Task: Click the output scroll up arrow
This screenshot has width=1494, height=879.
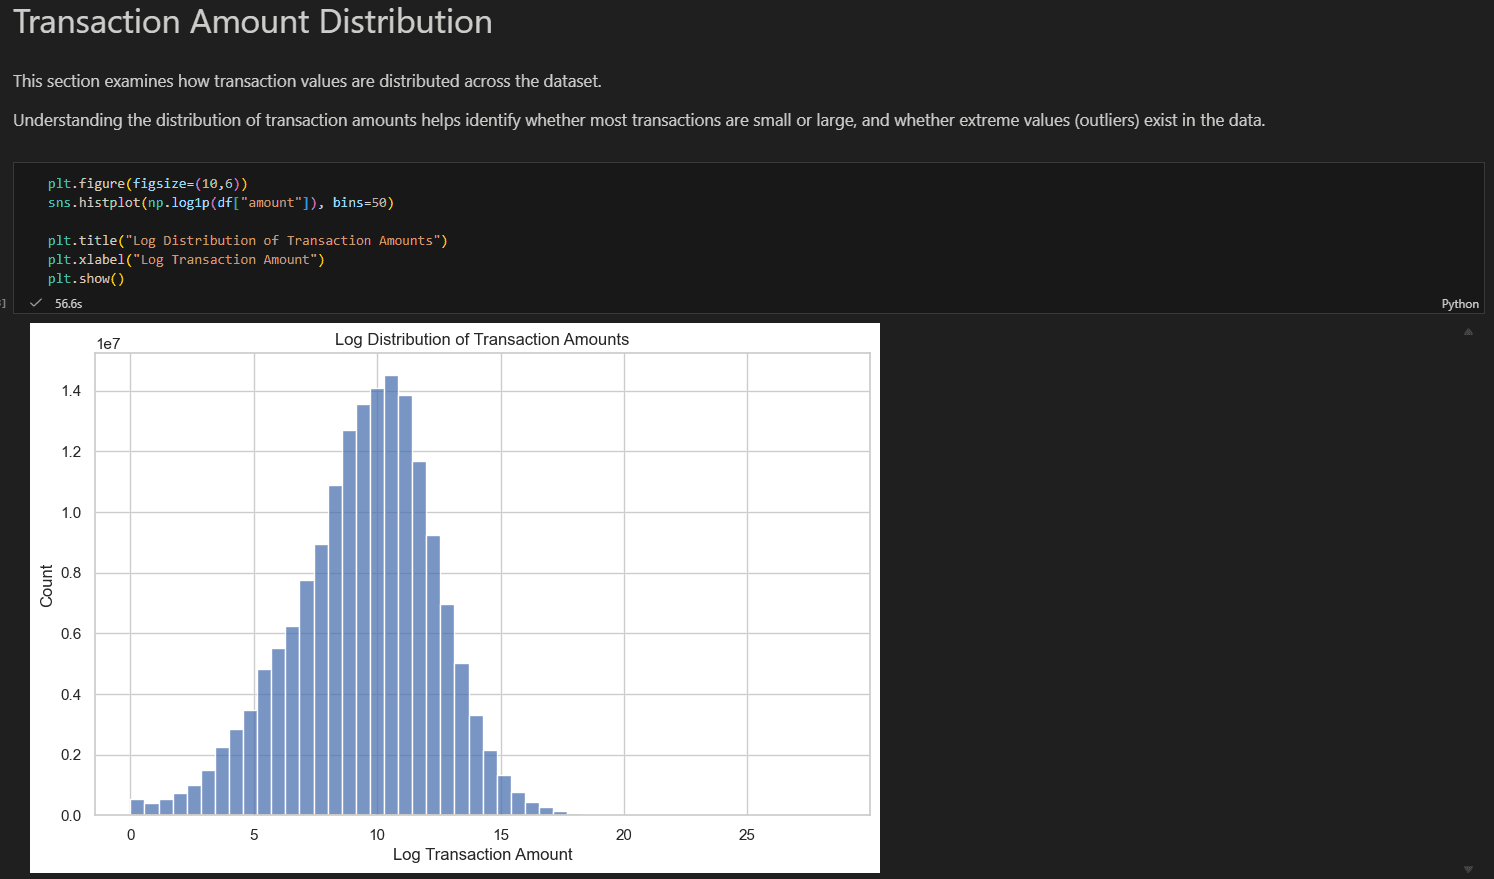Action: [1468, 332]
